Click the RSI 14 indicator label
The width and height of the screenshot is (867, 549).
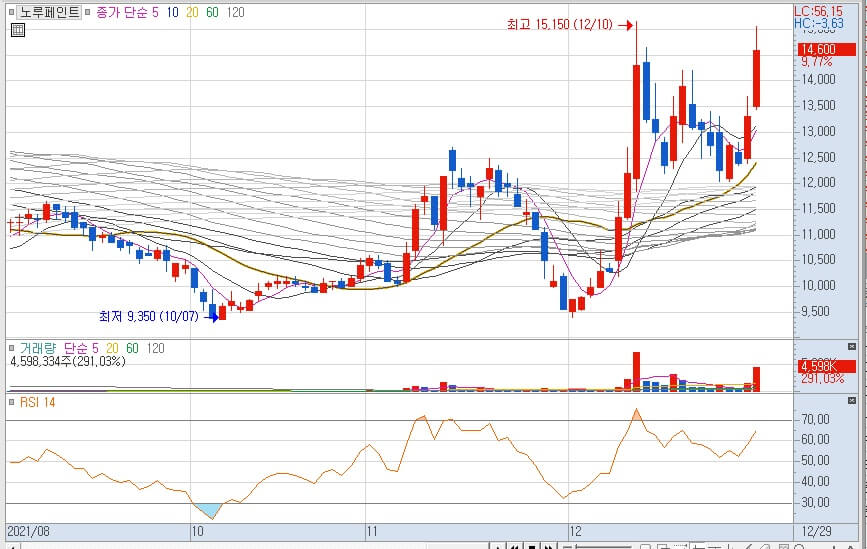pos(38,402)
